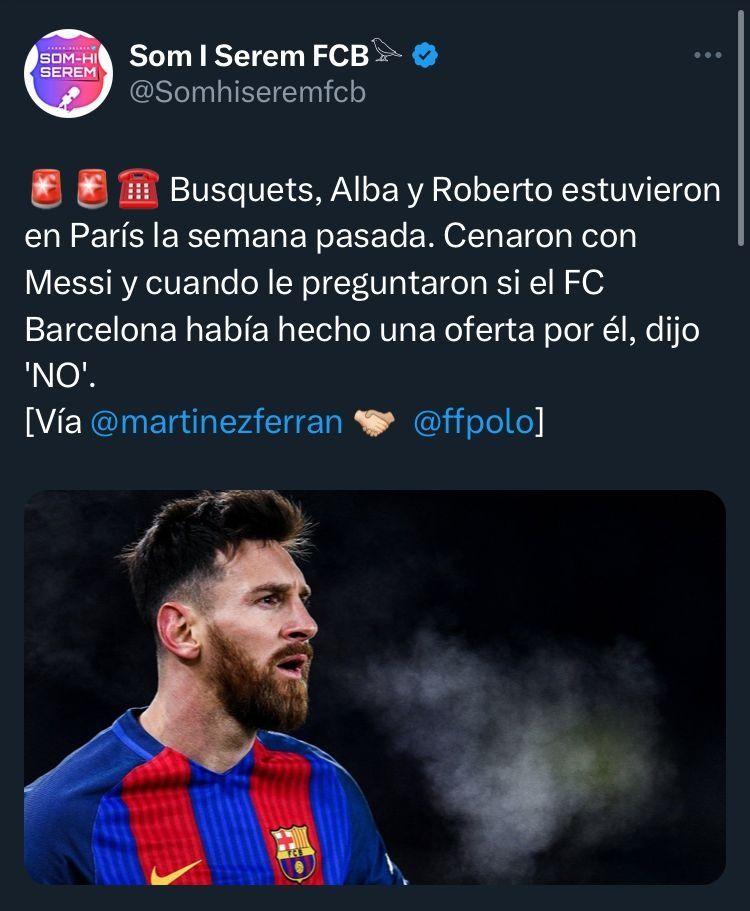Click the vertical scrollbar on right edge

[x=741, y=150]
